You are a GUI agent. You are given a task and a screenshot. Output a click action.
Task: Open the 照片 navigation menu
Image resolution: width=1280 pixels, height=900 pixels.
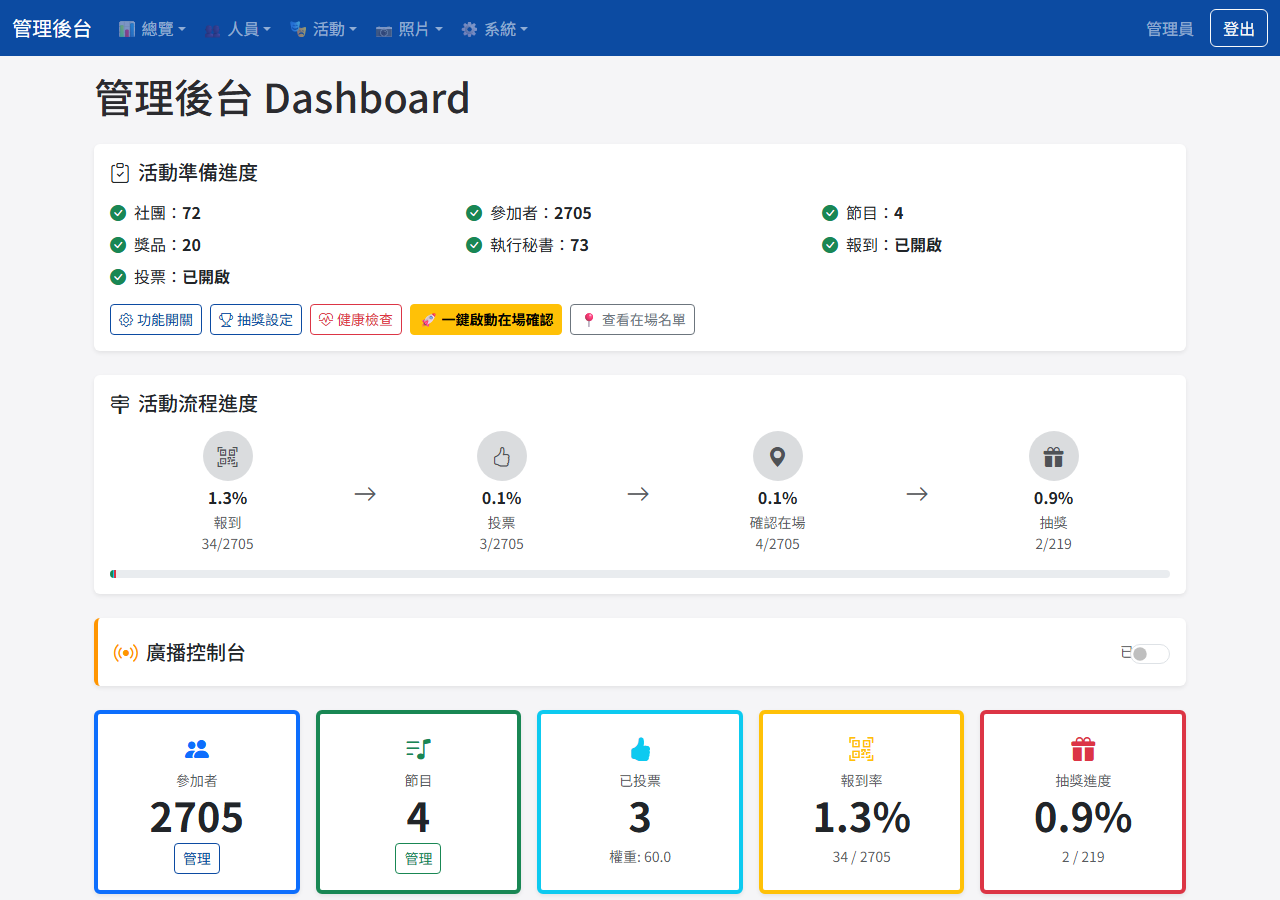409,29
